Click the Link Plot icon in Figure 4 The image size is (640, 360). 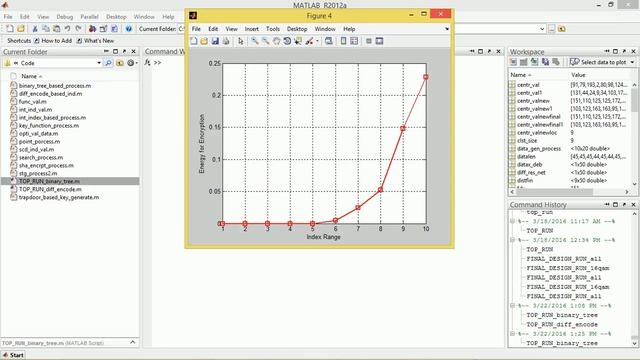click(329, 41)
